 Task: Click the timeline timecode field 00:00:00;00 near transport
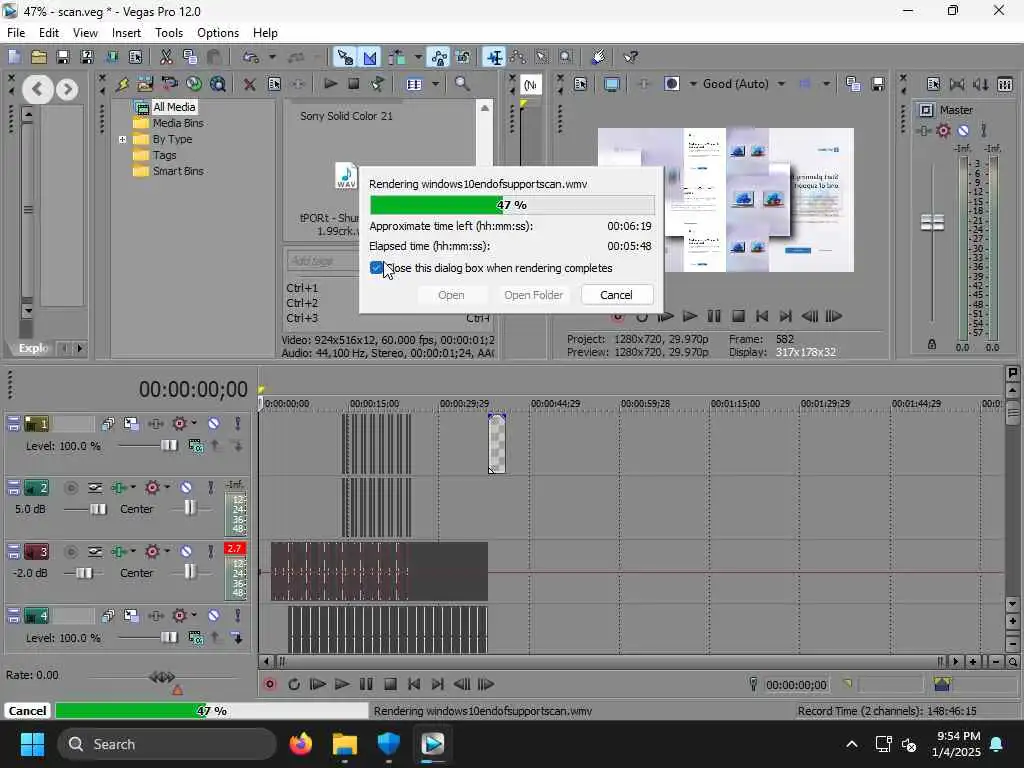tap(796, 684)
